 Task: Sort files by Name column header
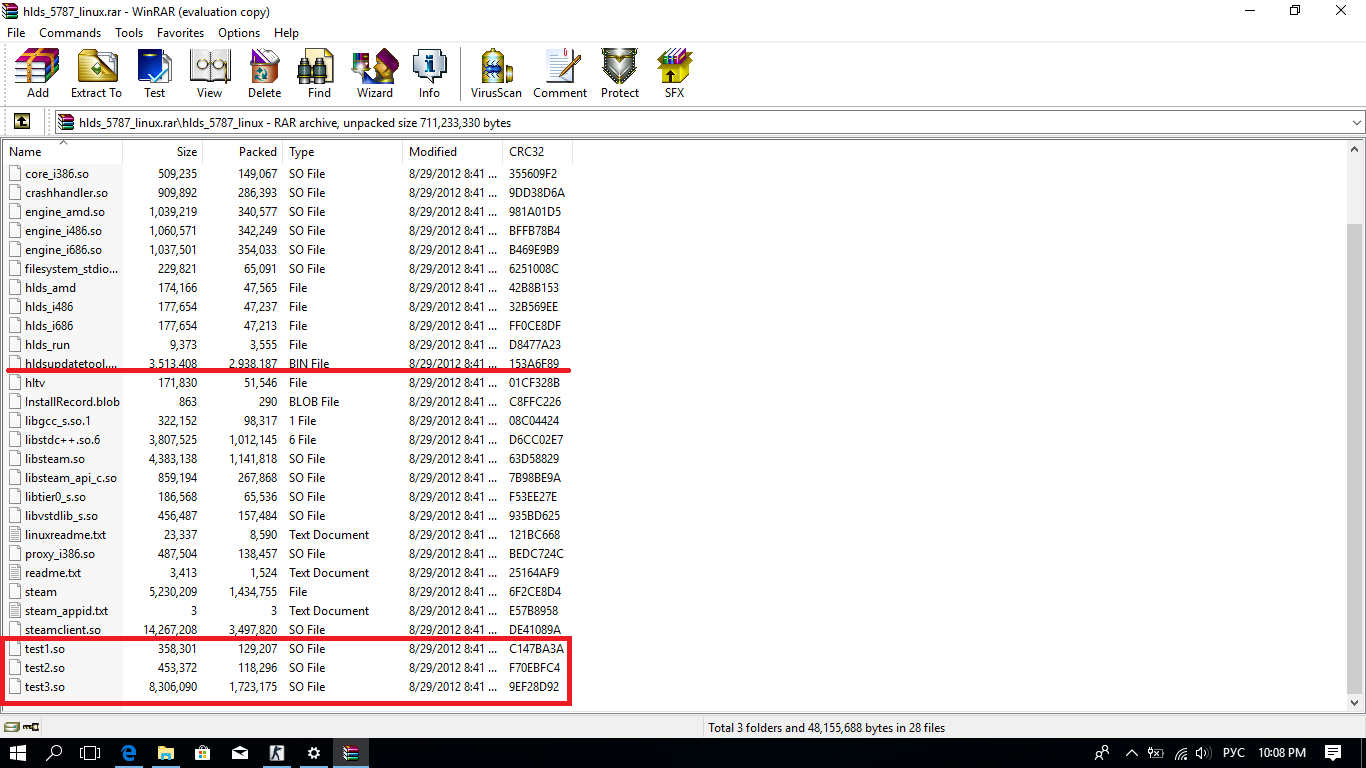63,152
